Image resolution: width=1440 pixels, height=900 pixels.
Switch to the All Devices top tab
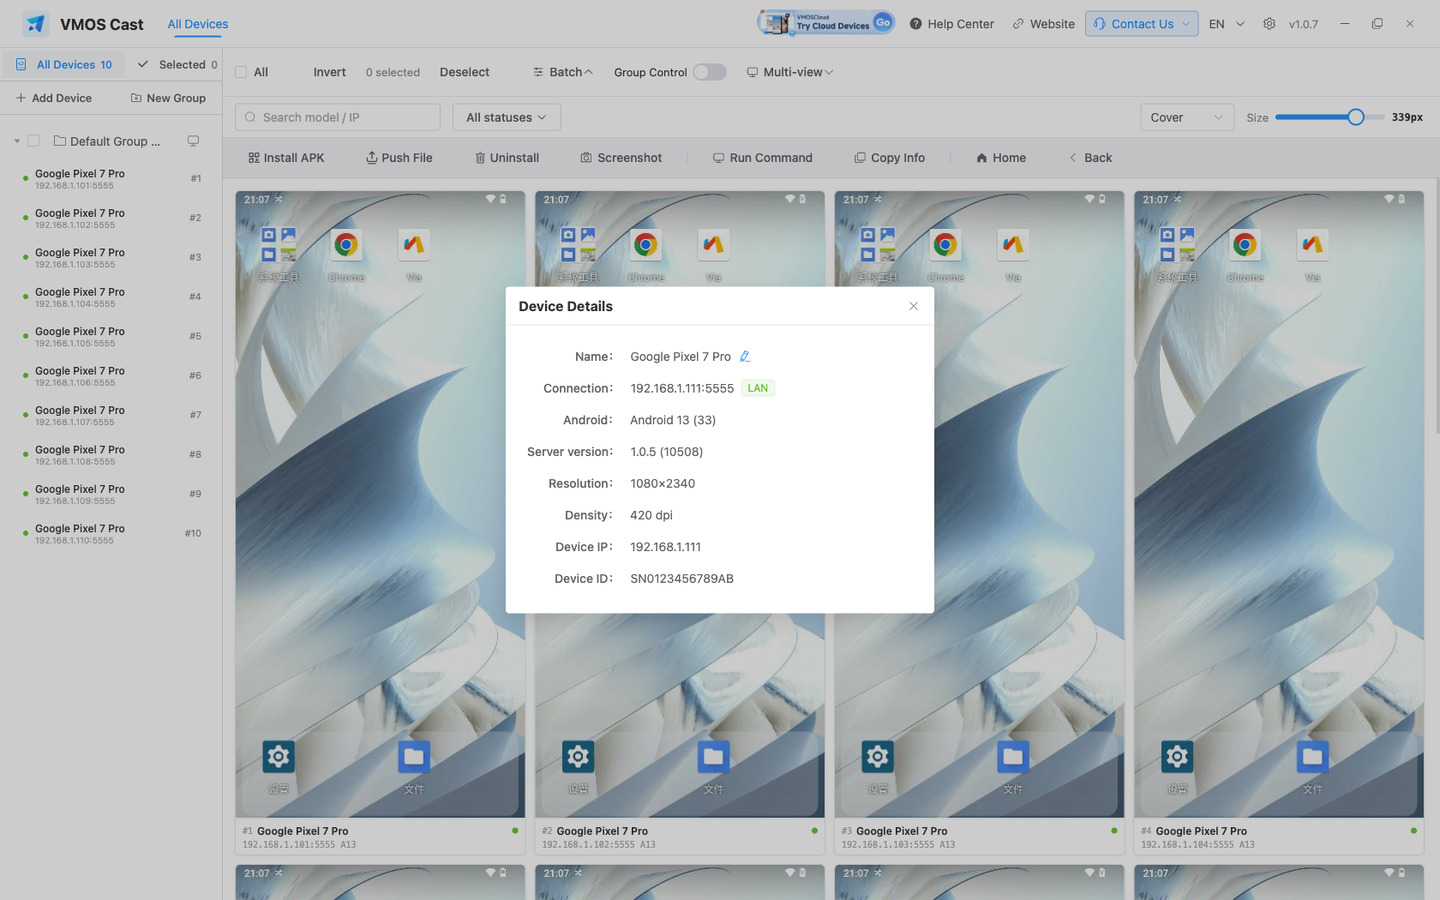(198, 24)
